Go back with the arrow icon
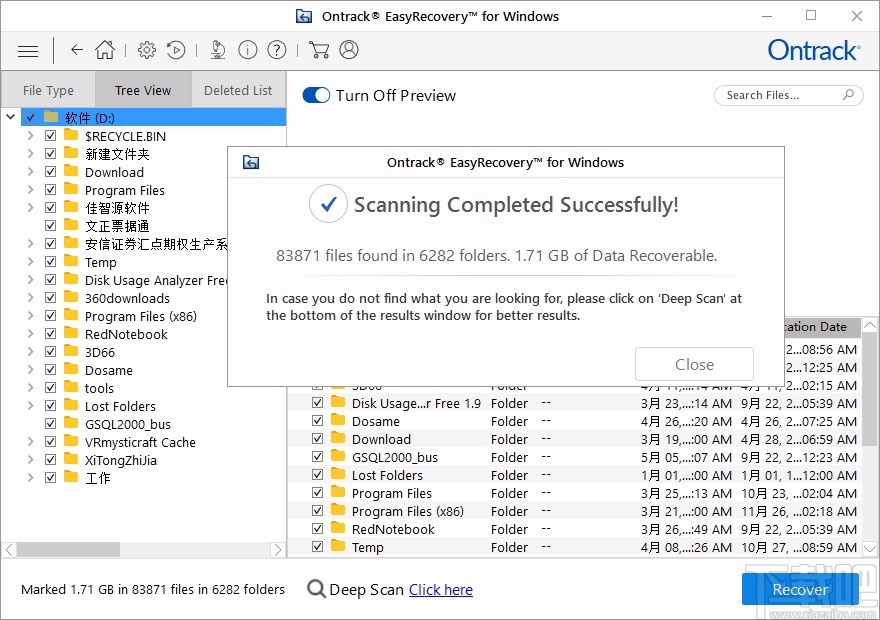The height and width of the screenshot is (620, 880). point(77,50)
